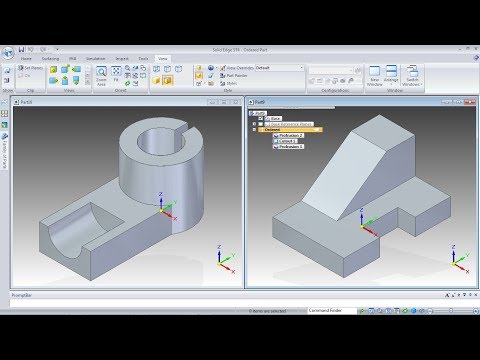Select Protrusion 1 in the PathFinder tree
This screenshot has height=360, width=480.
coord(288,146)
